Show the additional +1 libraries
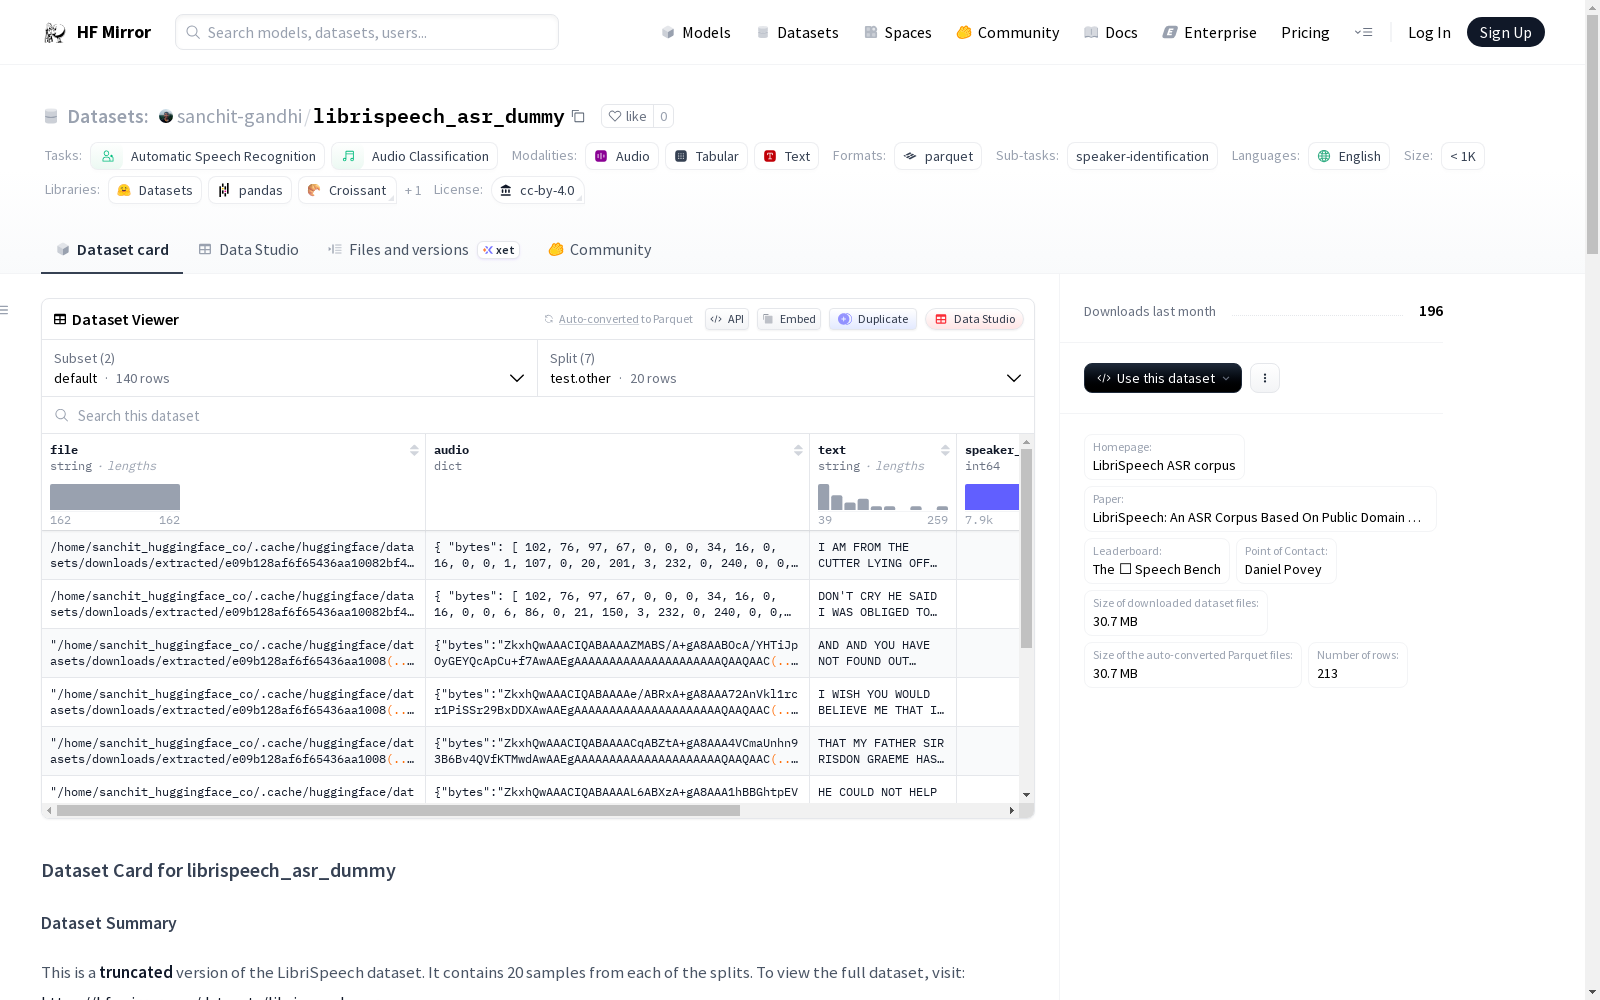The image size is (1600, 1000). 413,190
